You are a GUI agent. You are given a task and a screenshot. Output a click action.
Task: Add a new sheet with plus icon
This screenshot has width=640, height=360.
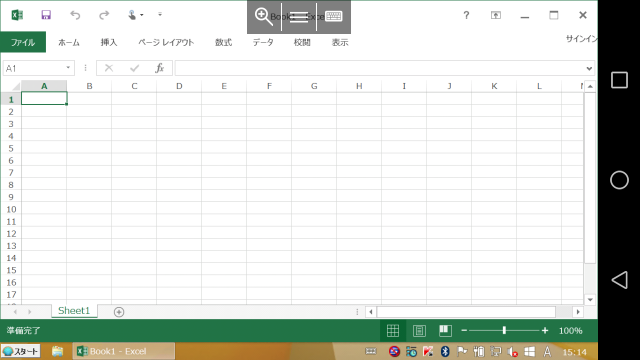coord(119,312)
